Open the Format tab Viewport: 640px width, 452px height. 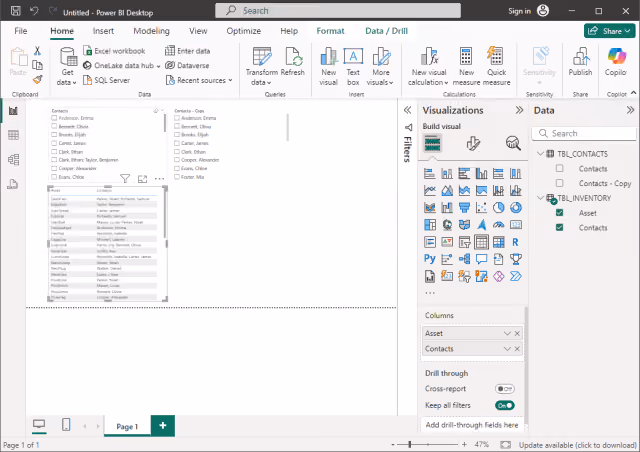coord(330,31)
